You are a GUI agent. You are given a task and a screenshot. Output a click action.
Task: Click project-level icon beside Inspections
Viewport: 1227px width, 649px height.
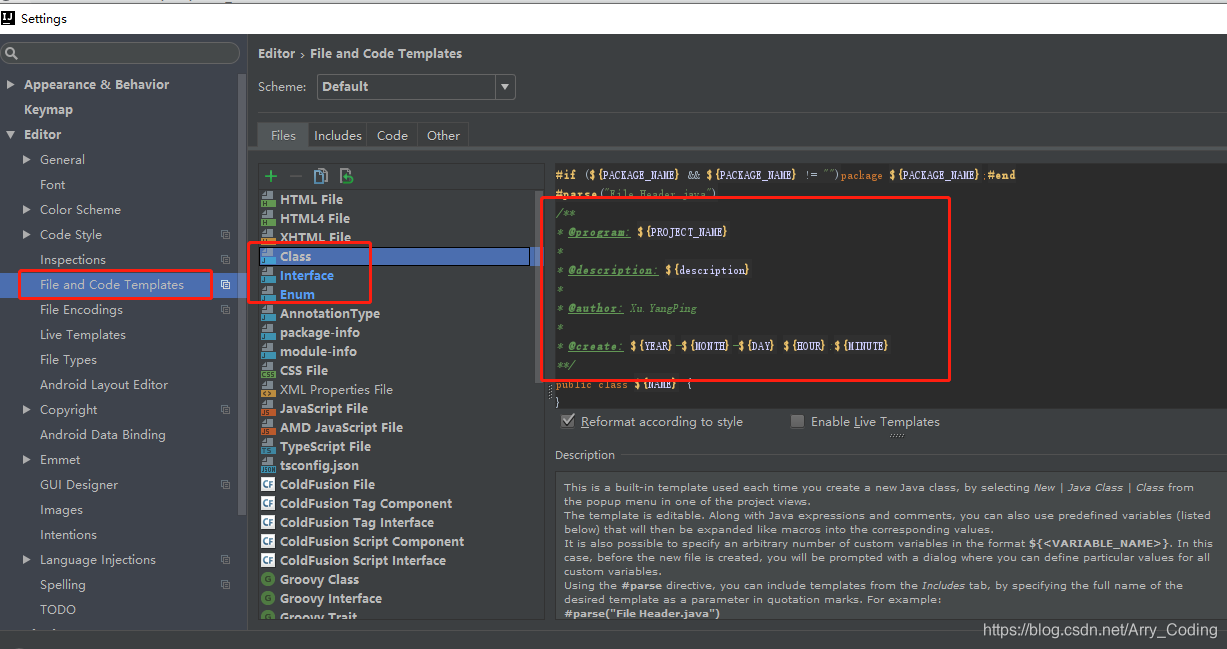[x=225, y=260]
